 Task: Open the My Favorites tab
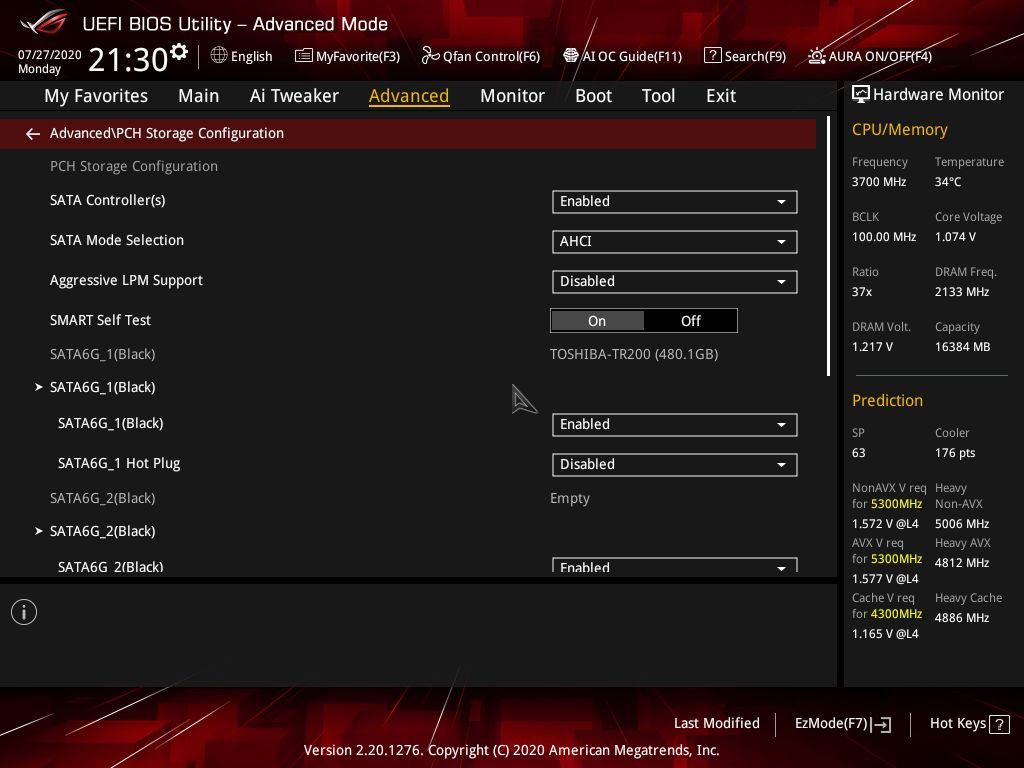click(x=96, y=96)
